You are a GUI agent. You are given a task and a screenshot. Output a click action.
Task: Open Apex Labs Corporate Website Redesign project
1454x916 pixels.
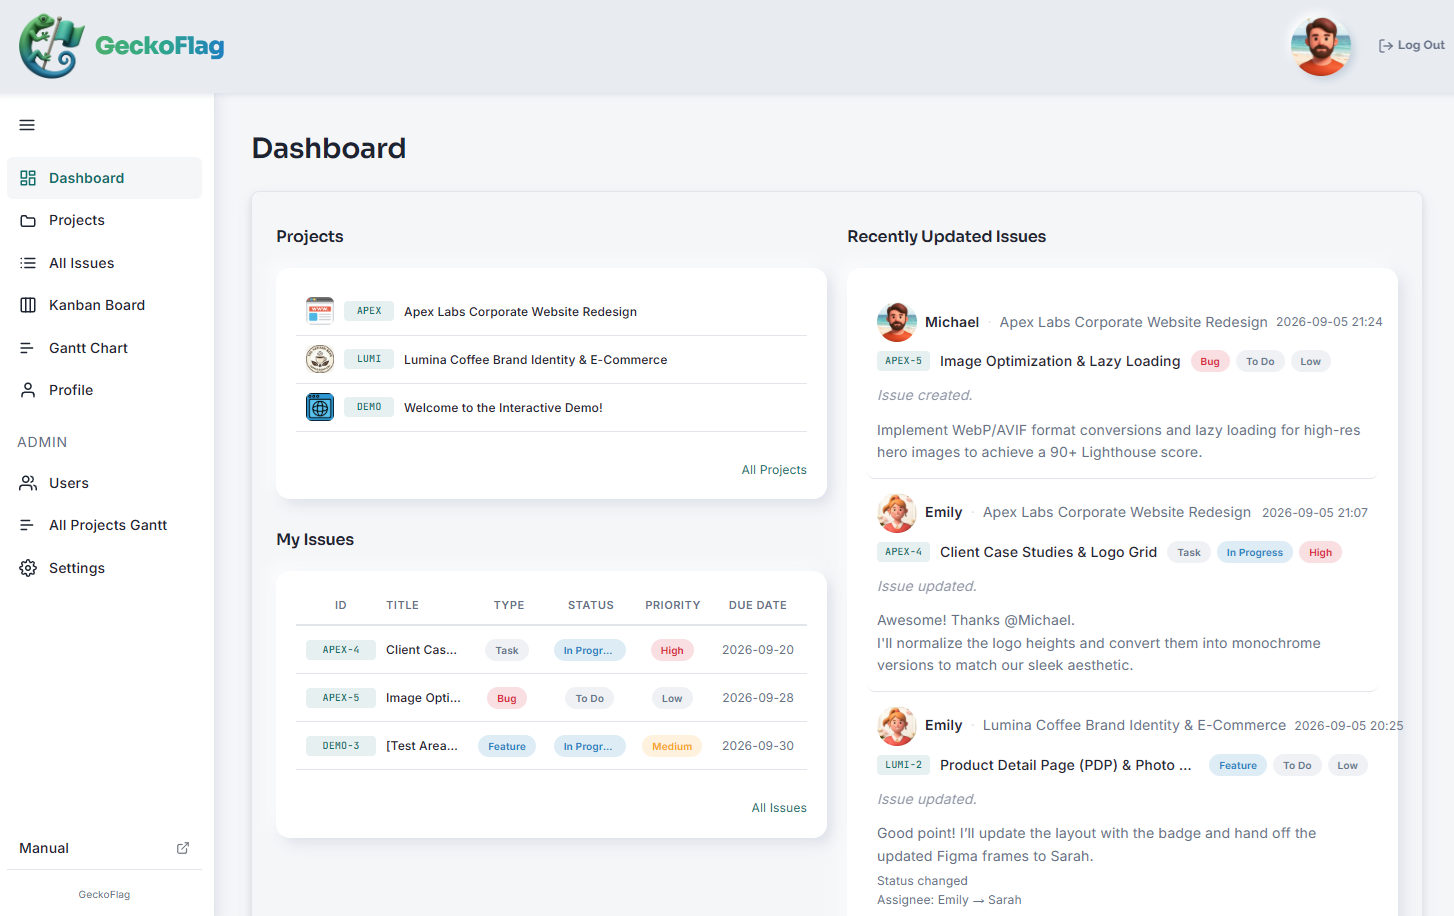520,312
